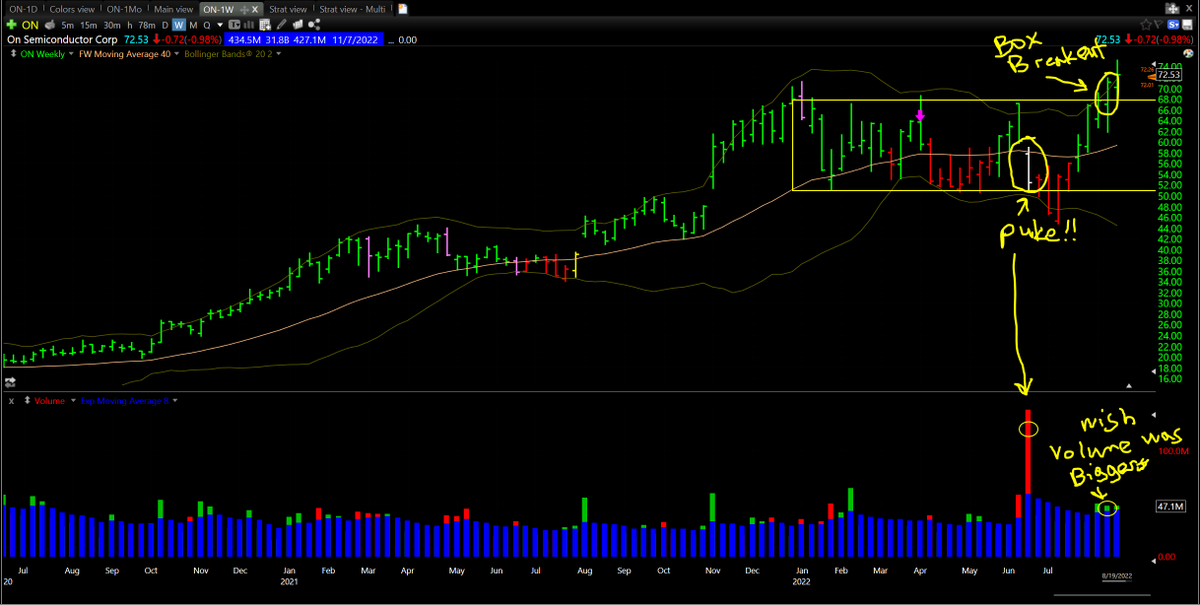Switch to the ON-1D tab
The height and width of the screenshot is (605, 1200).
coord(23,9)
